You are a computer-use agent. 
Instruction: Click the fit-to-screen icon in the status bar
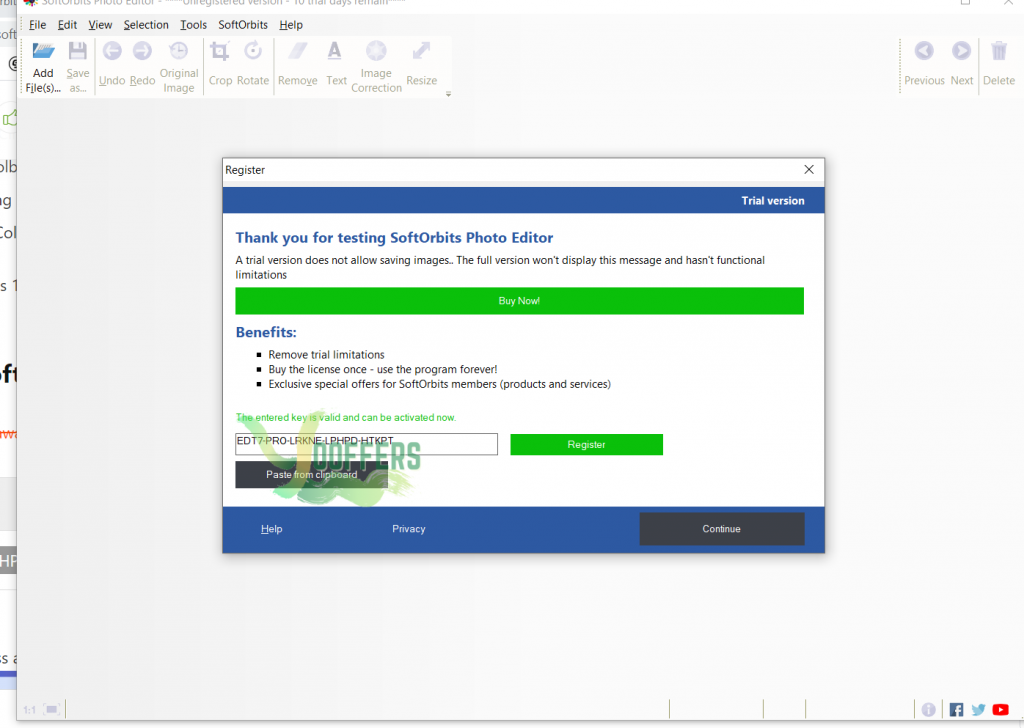[x=52, y=710]
